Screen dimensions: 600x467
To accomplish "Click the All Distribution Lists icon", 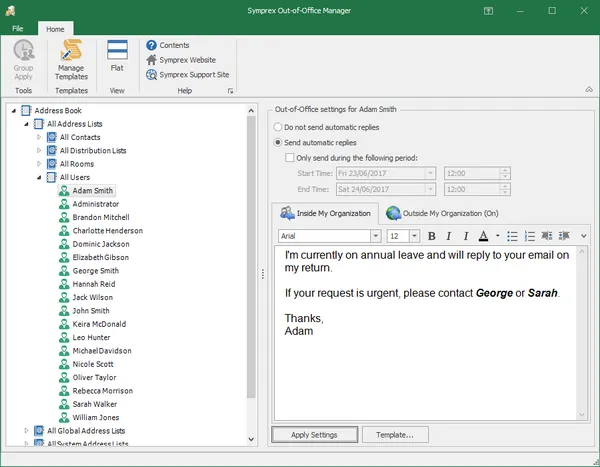I will point(51,150).
